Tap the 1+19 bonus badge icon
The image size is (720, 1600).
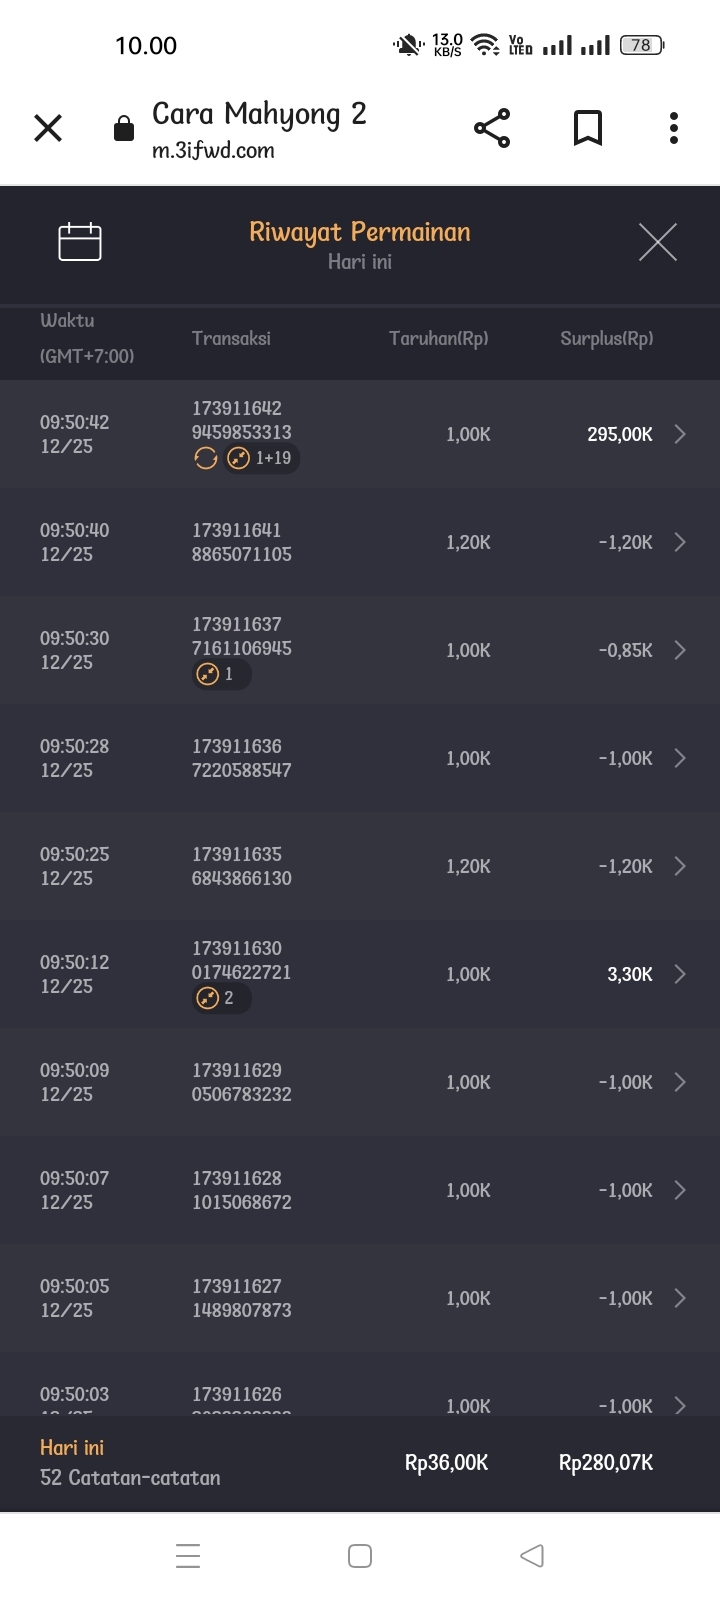pyautogui.click(x=239, y=458)
